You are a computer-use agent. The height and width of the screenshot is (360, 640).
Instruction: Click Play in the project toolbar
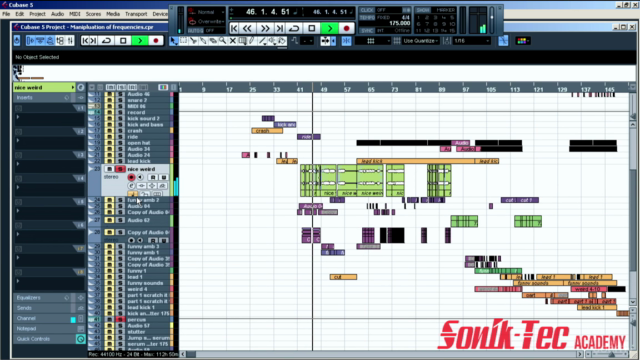(x=140, y=40)
